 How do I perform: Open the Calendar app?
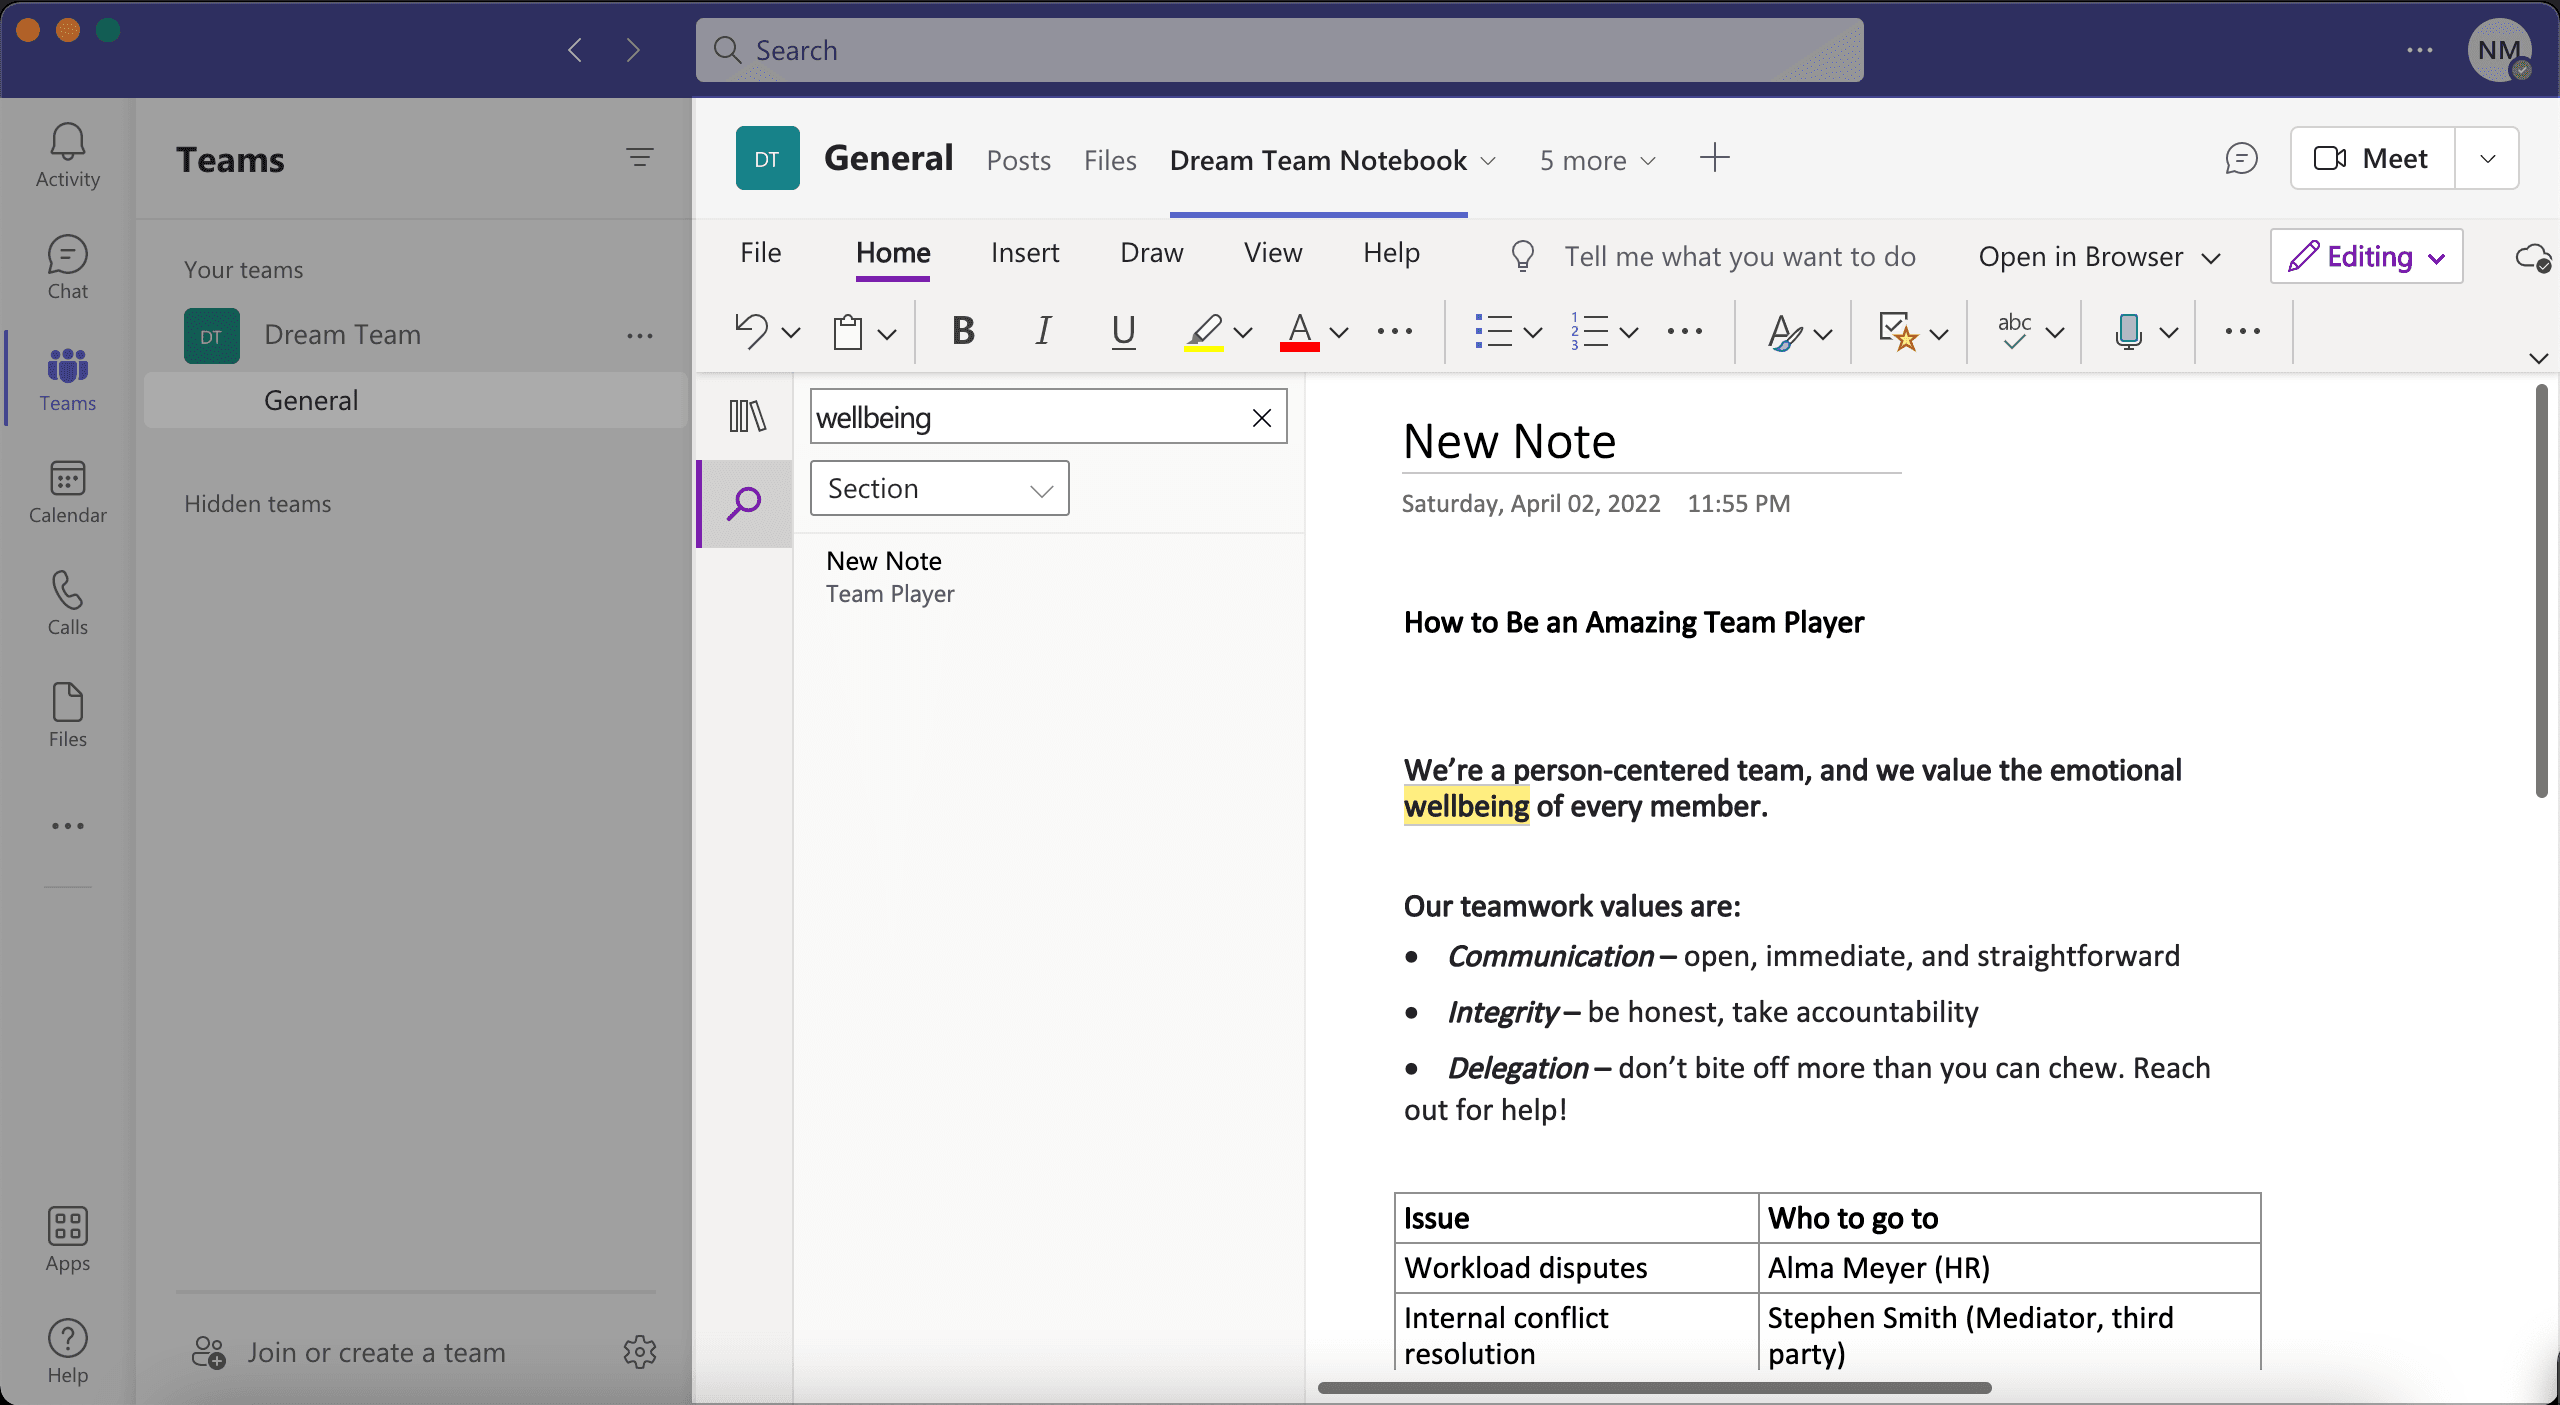coord(67,491)
